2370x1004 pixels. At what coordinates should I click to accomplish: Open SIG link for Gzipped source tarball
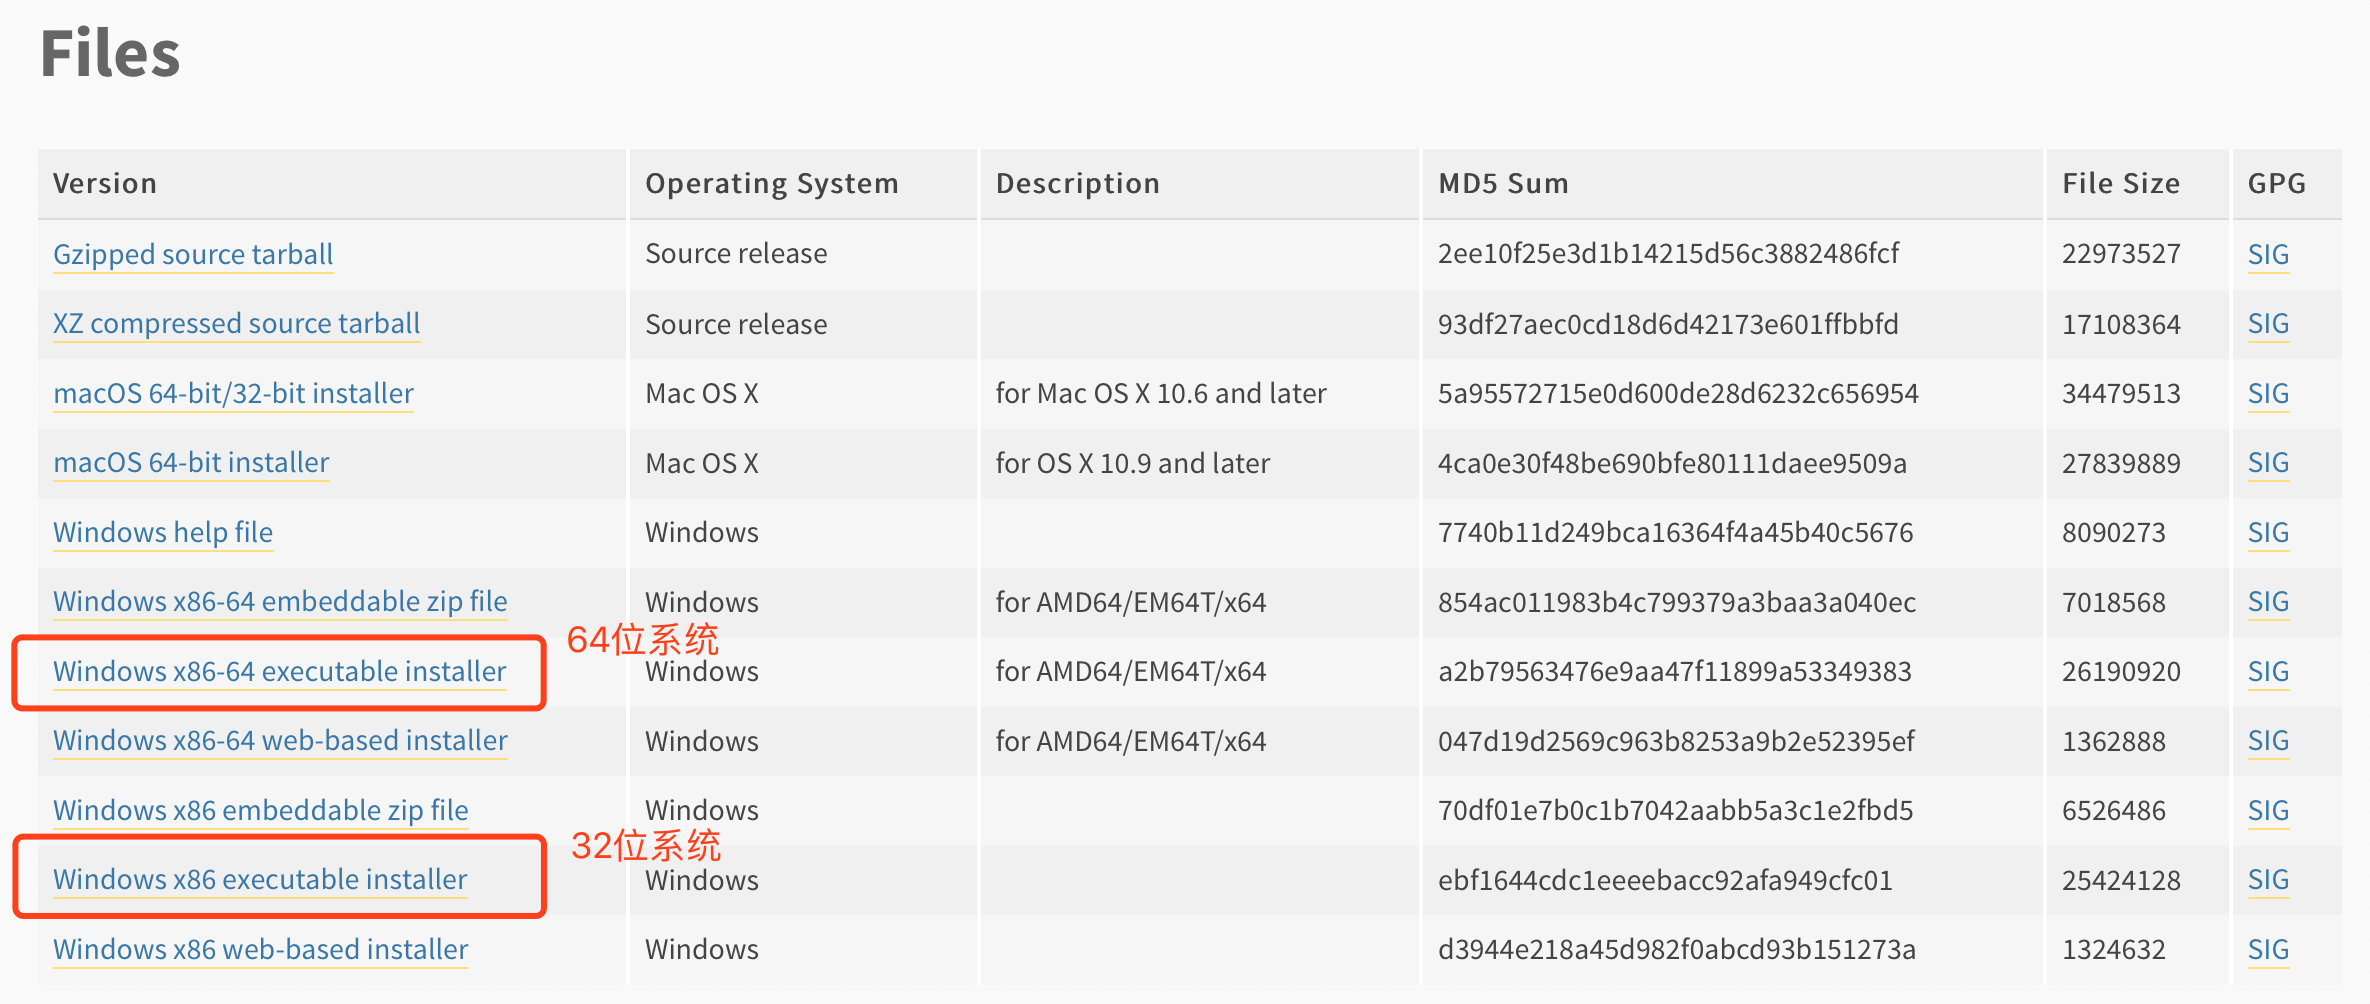coord(2268,254)
